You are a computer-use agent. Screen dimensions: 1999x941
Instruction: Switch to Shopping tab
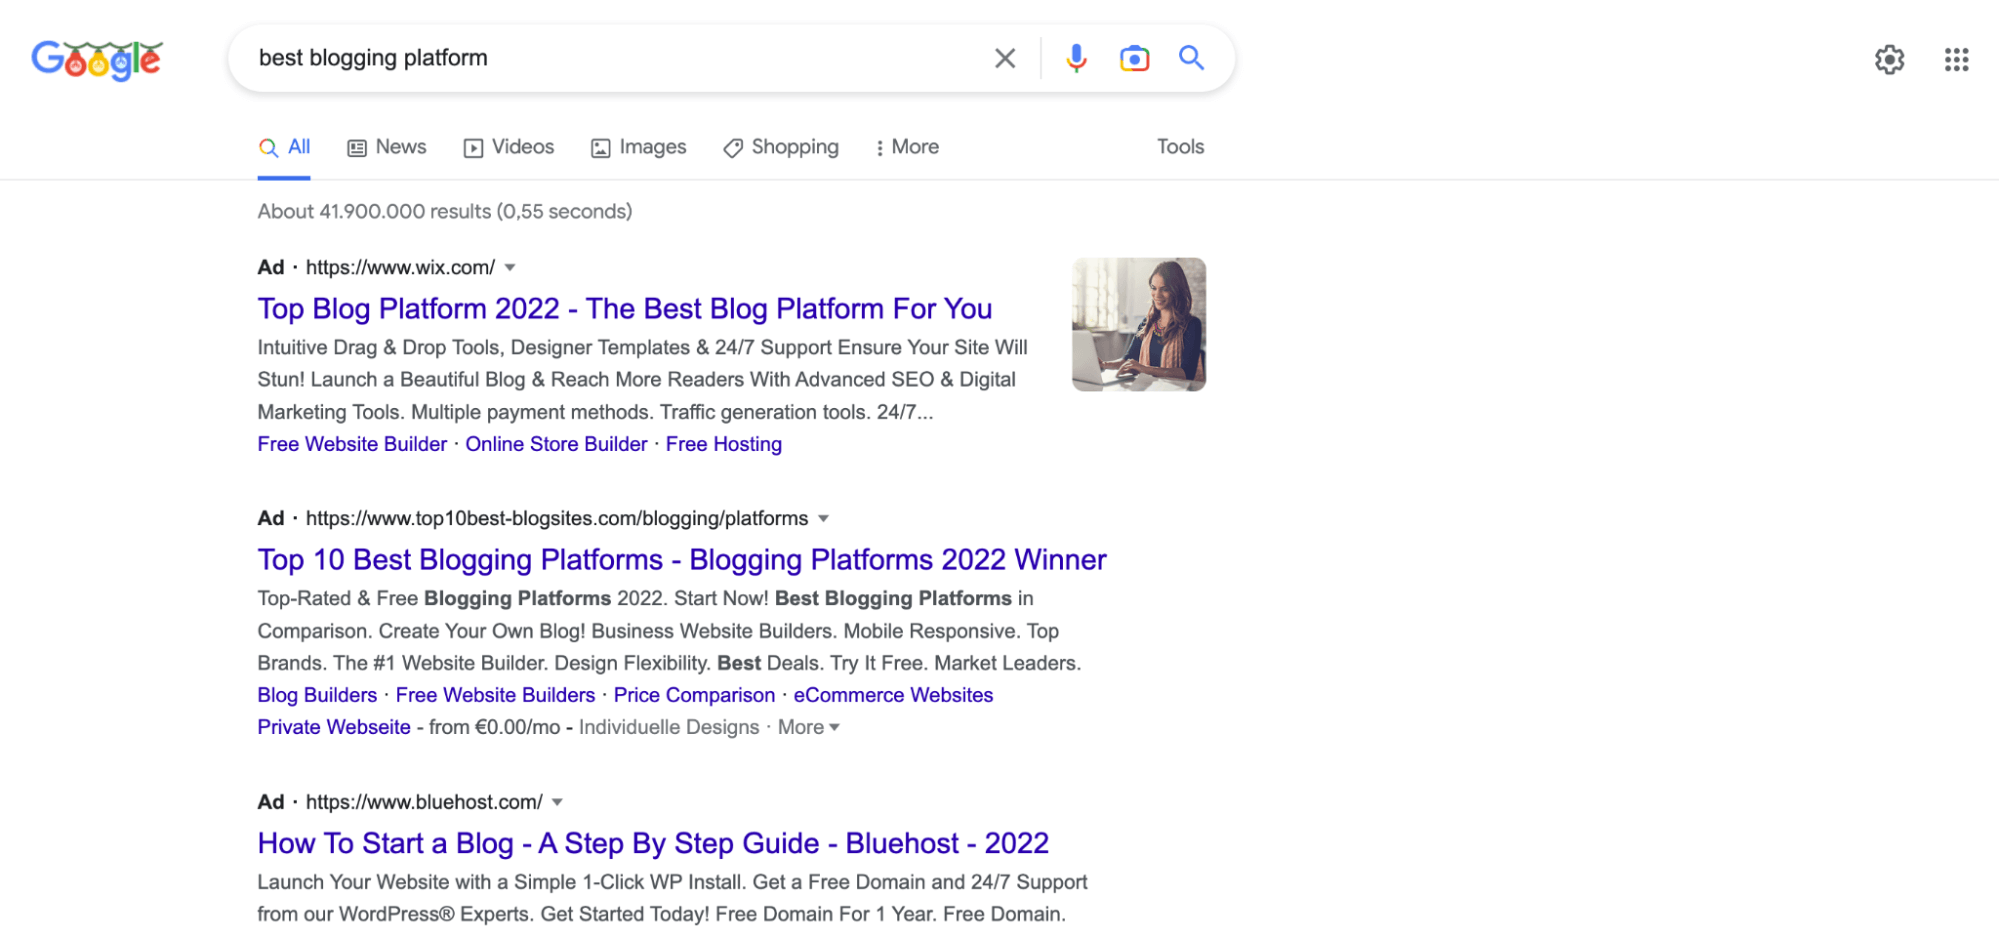point(781,147)
